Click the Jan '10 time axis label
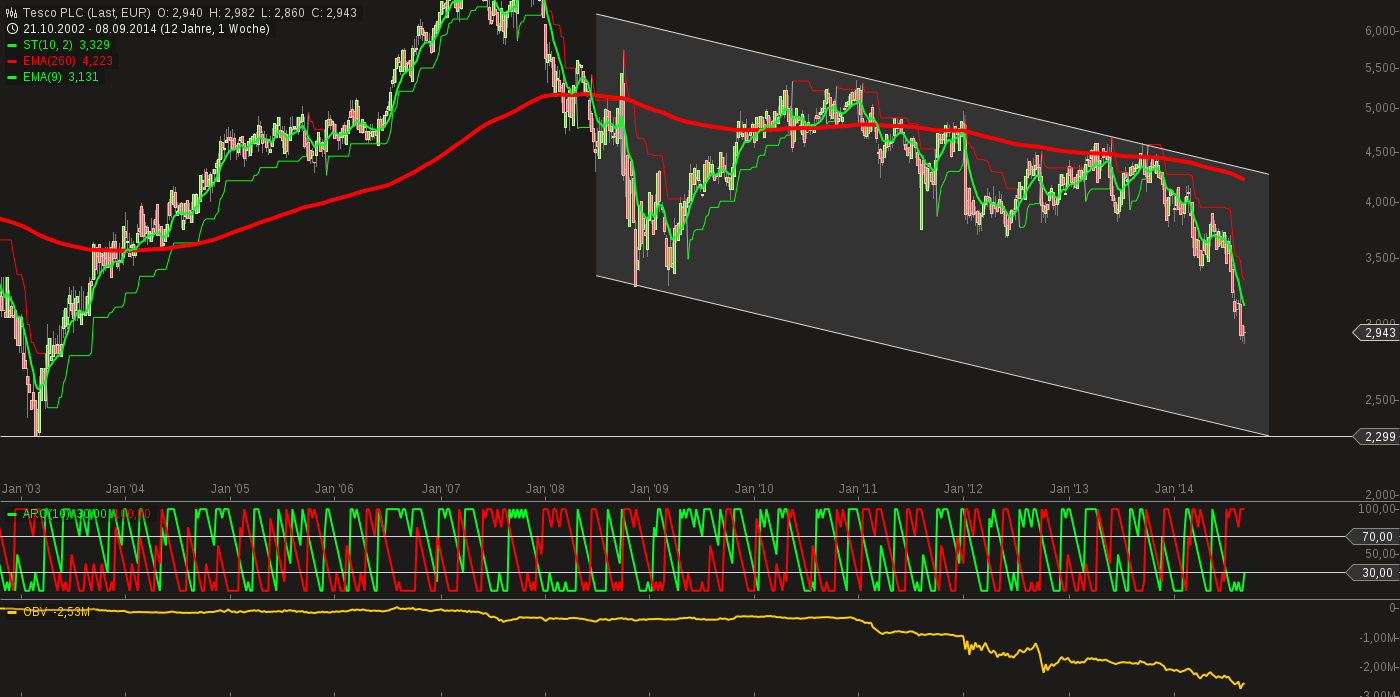The image size is (1400, 697). (x=754, y=489)
